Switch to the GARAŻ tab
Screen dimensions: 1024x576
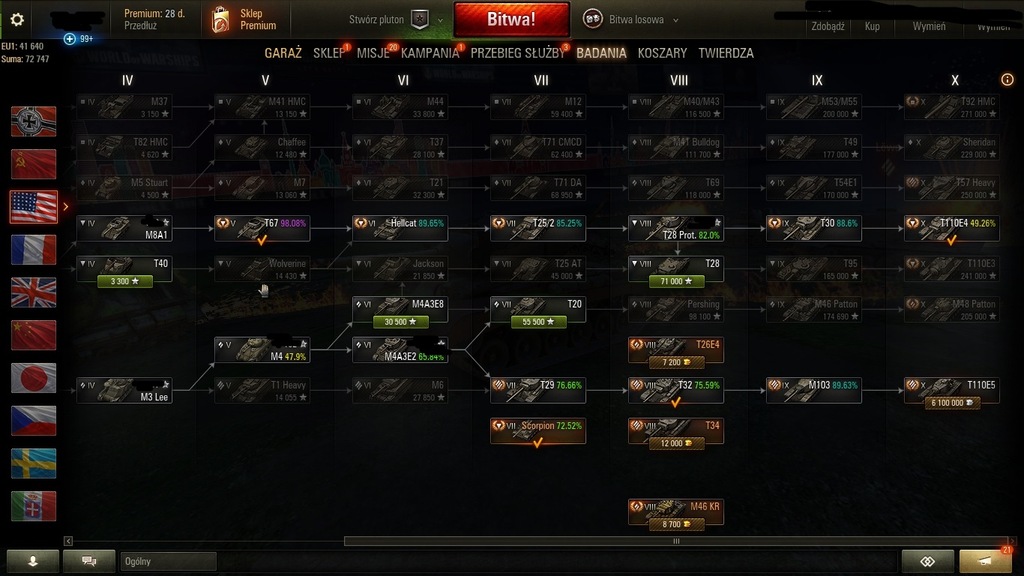tap(283, 53)
